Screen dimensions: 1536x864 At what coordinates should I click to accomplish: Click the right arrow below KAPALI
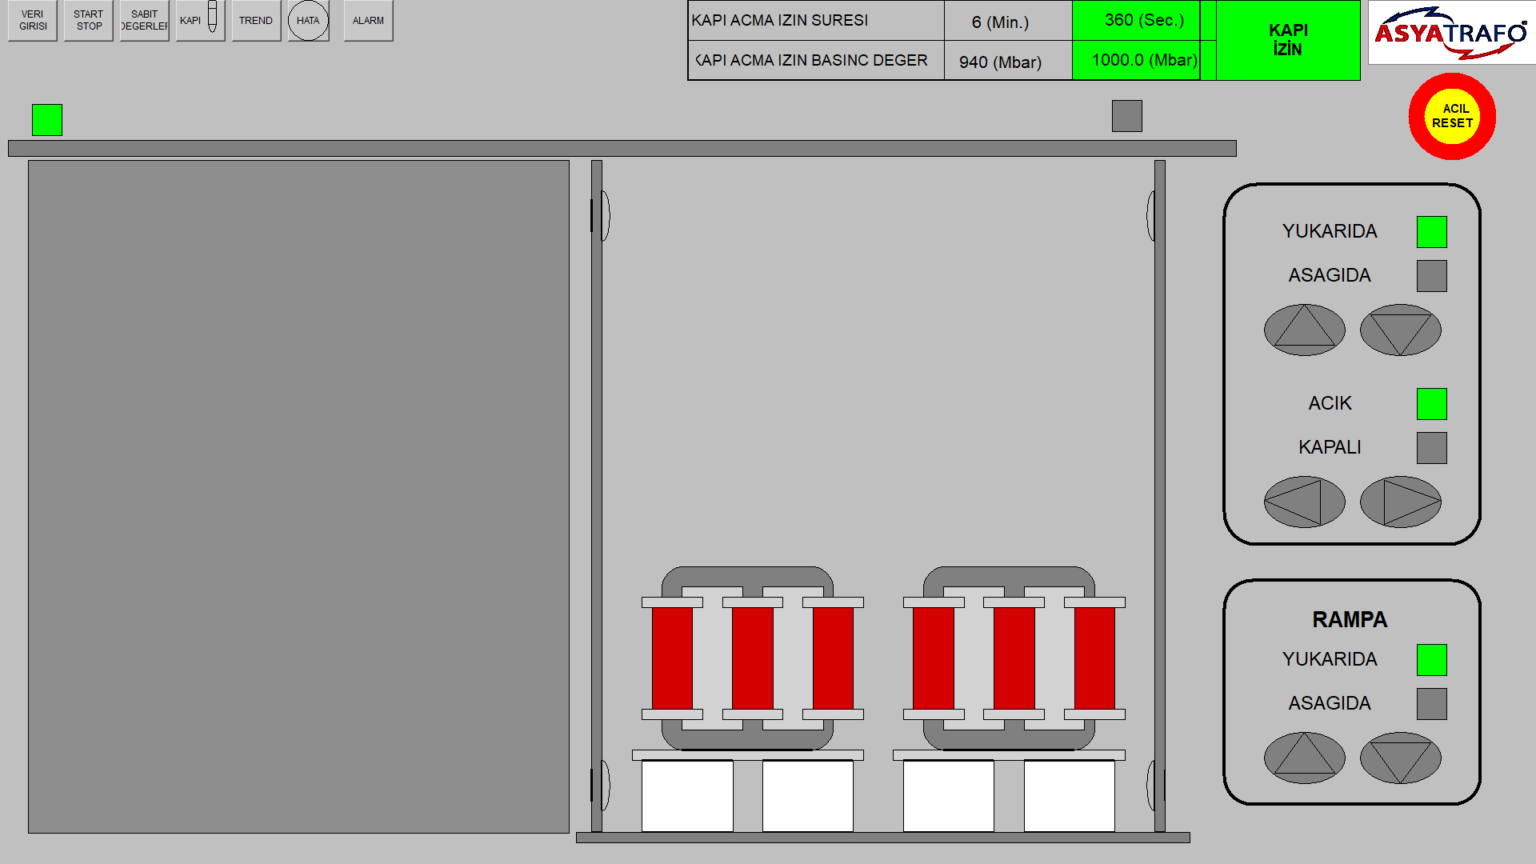coord(1400,502)
